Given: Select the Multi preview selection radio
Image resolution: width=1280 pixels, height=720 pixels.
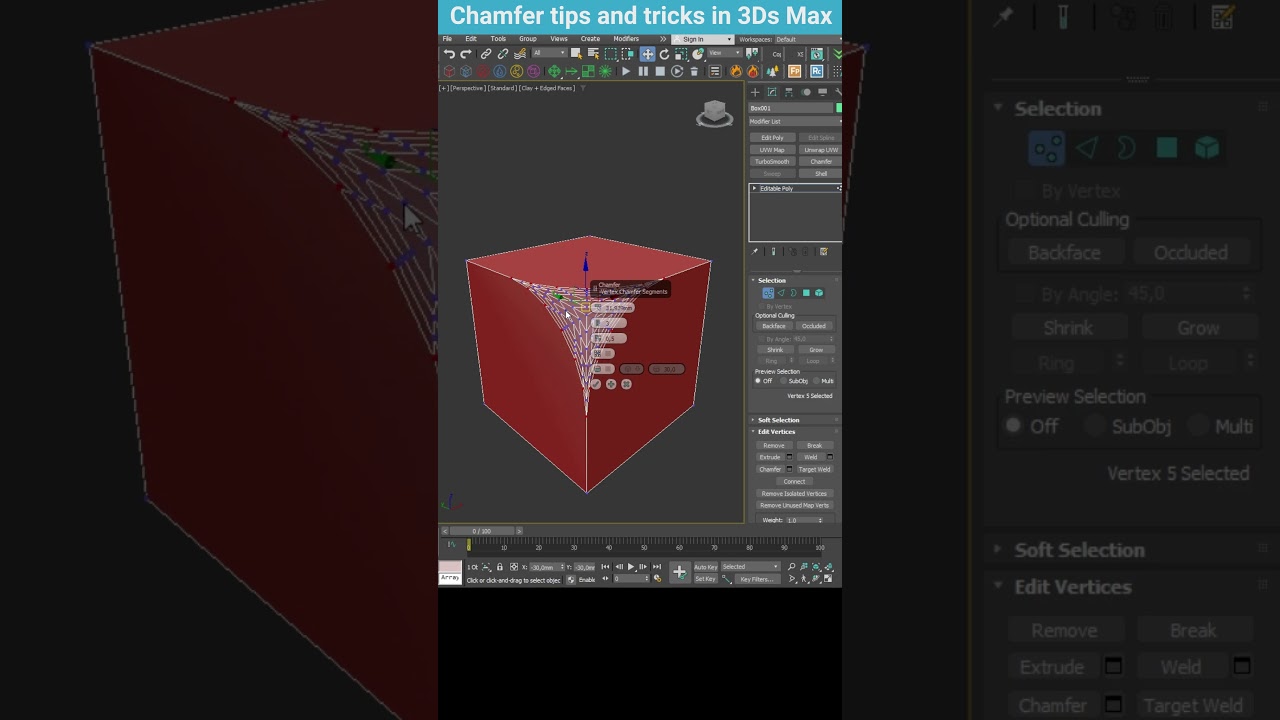Looking at the screenshot, I should pyautogui.click(x=816, y=381).
